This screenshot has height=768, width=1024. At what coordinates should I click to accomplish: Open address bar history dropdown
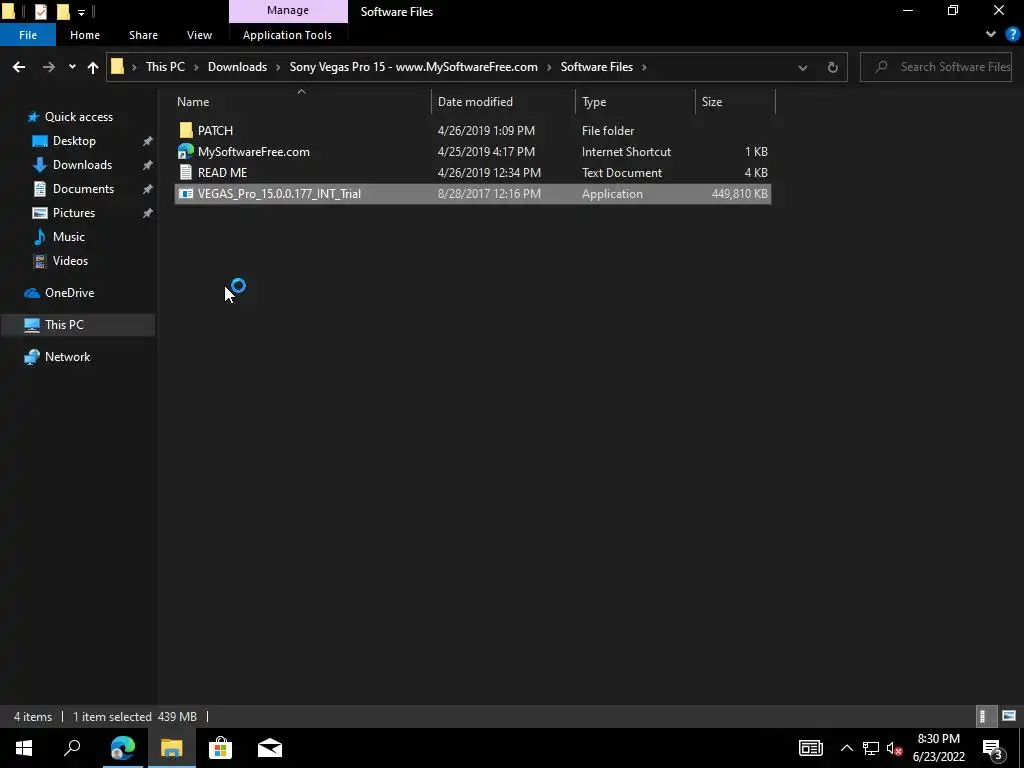tap(803, 67)
